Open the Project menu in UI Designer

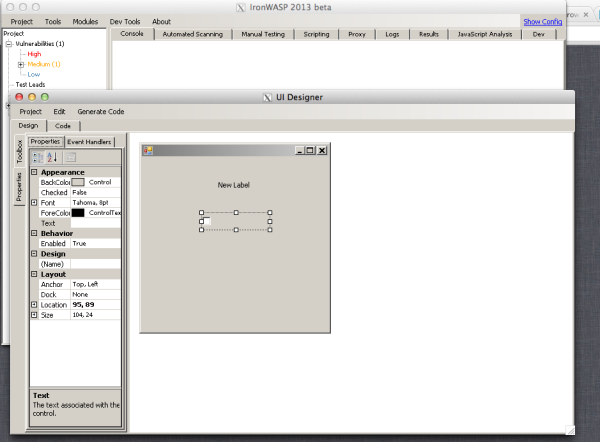pyautogui.click(x=31, y=112)
